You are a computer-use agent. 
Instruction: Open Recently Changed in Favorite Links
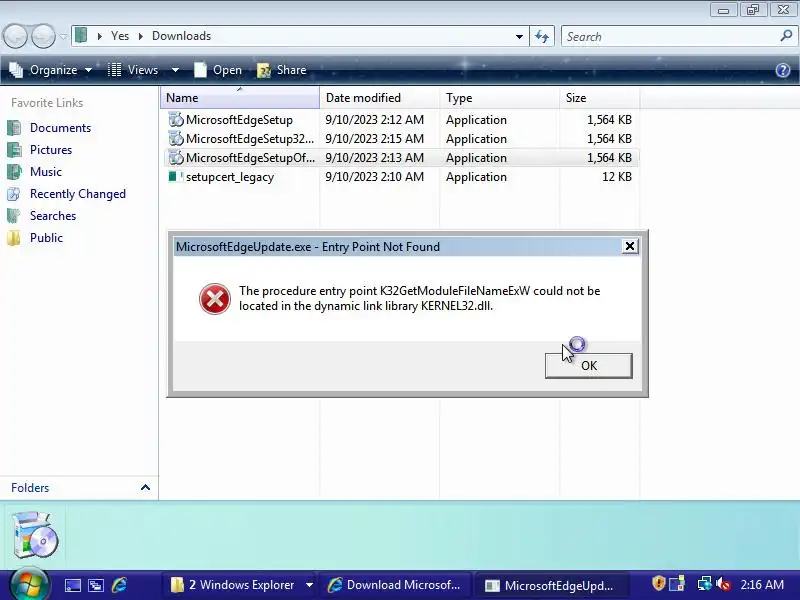[78, 194]
